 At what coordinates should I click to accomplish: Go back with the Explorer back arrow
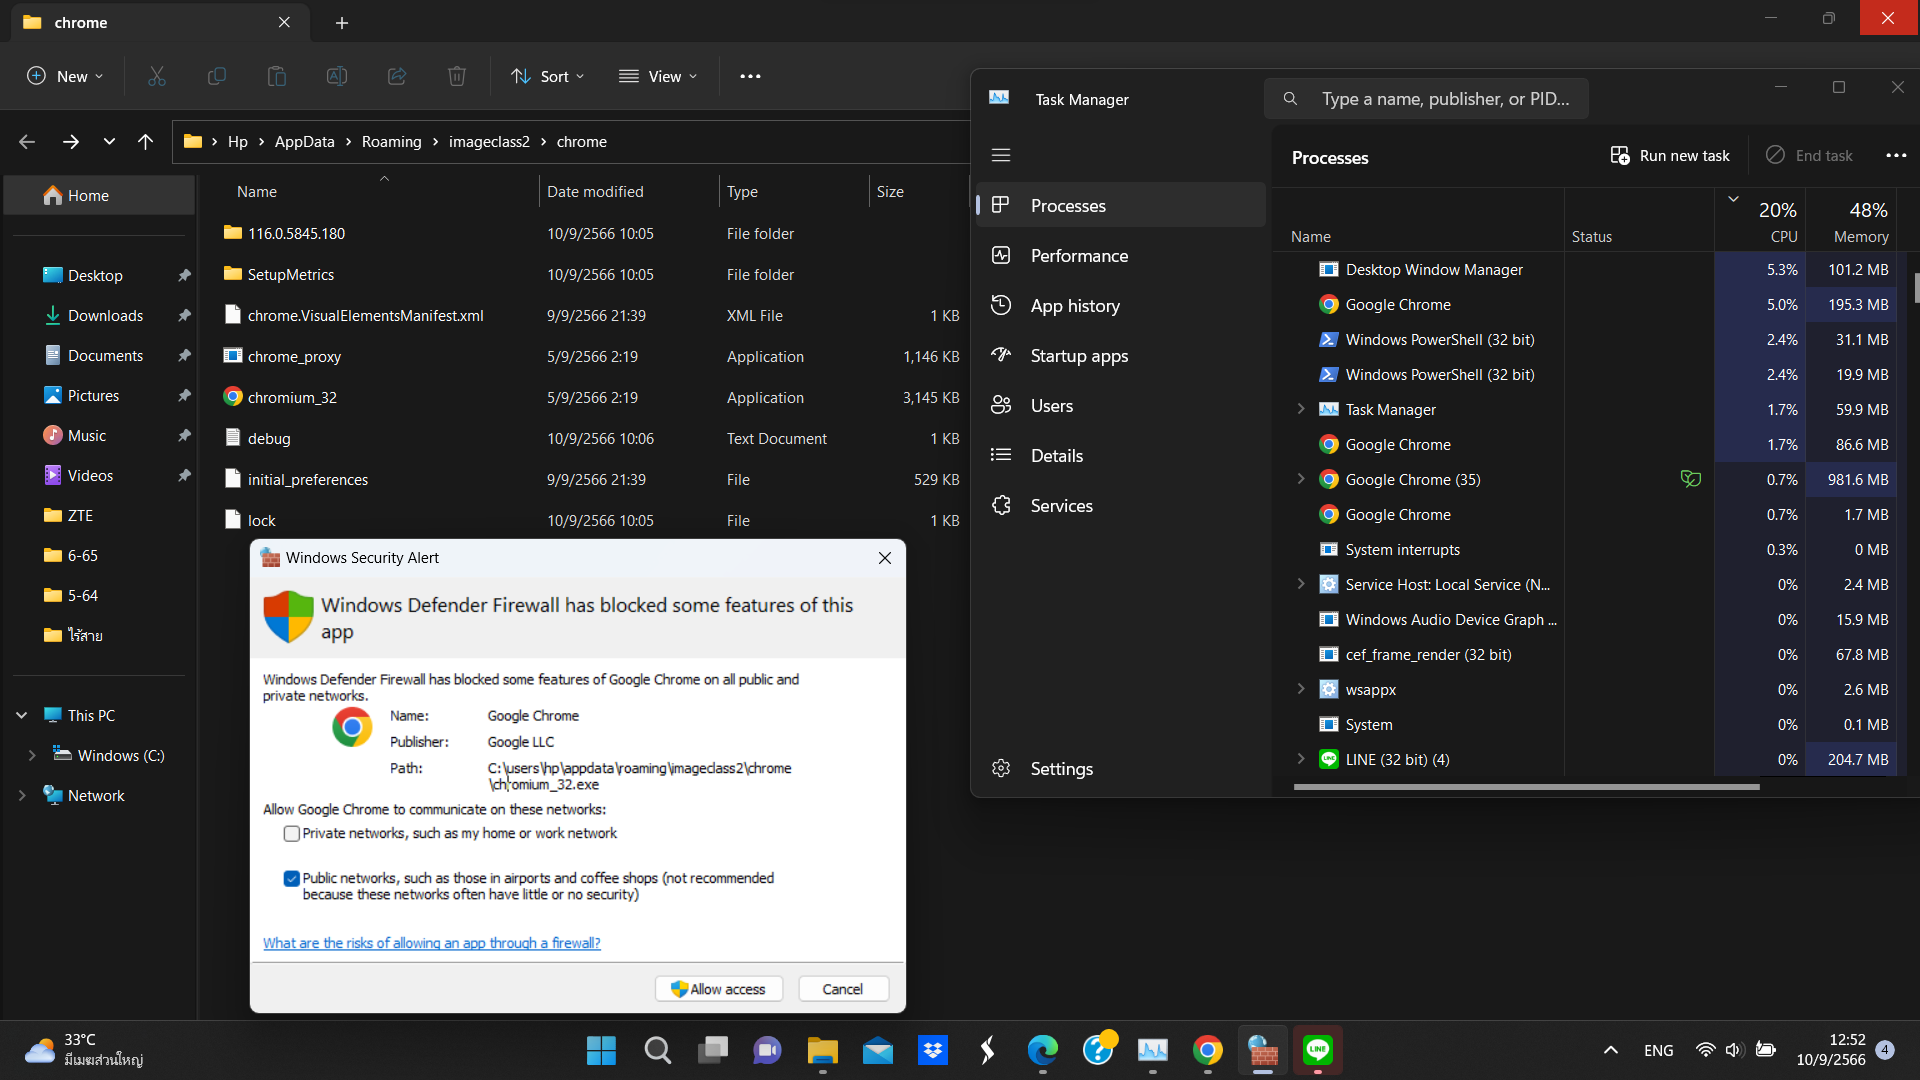[27, 142]
